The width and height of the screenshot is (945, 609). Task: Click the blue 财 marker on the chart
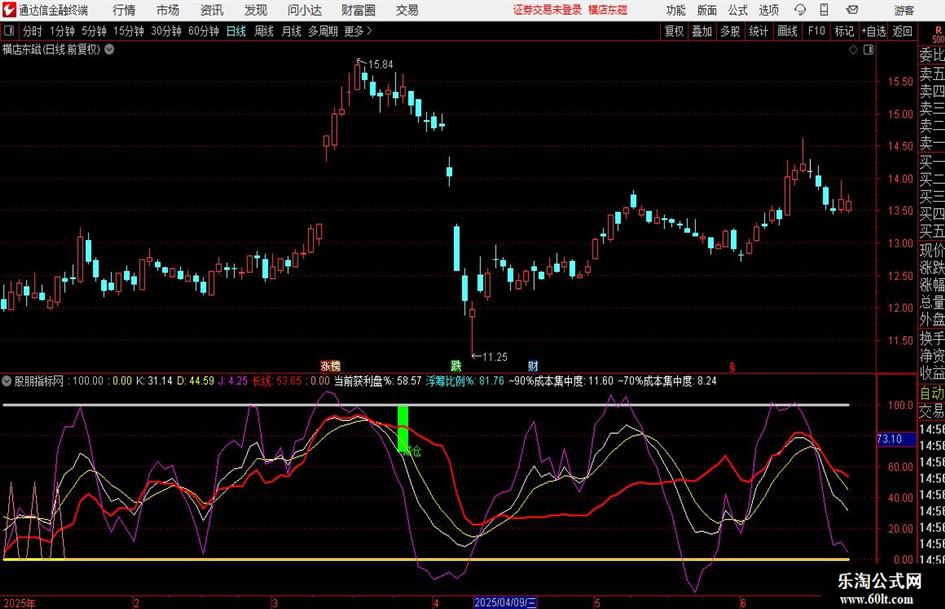click(x=533, y=365)
